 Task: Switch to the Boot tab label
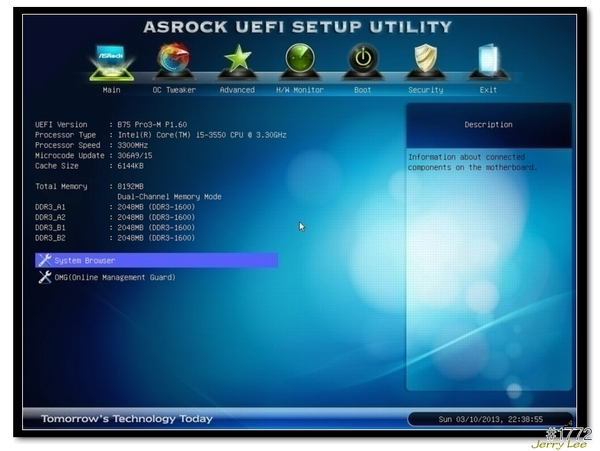pyautogui.click(x=362, y=90)
